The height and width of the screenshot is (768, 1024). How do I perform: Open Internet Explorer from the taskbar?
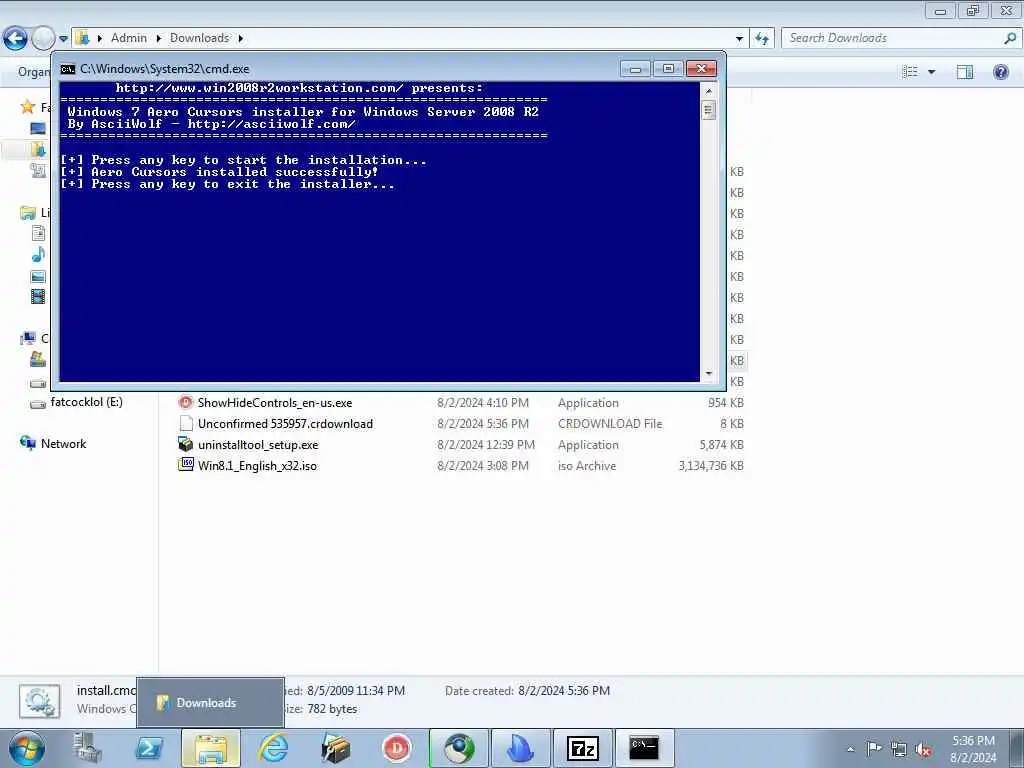tap(273, 748)
